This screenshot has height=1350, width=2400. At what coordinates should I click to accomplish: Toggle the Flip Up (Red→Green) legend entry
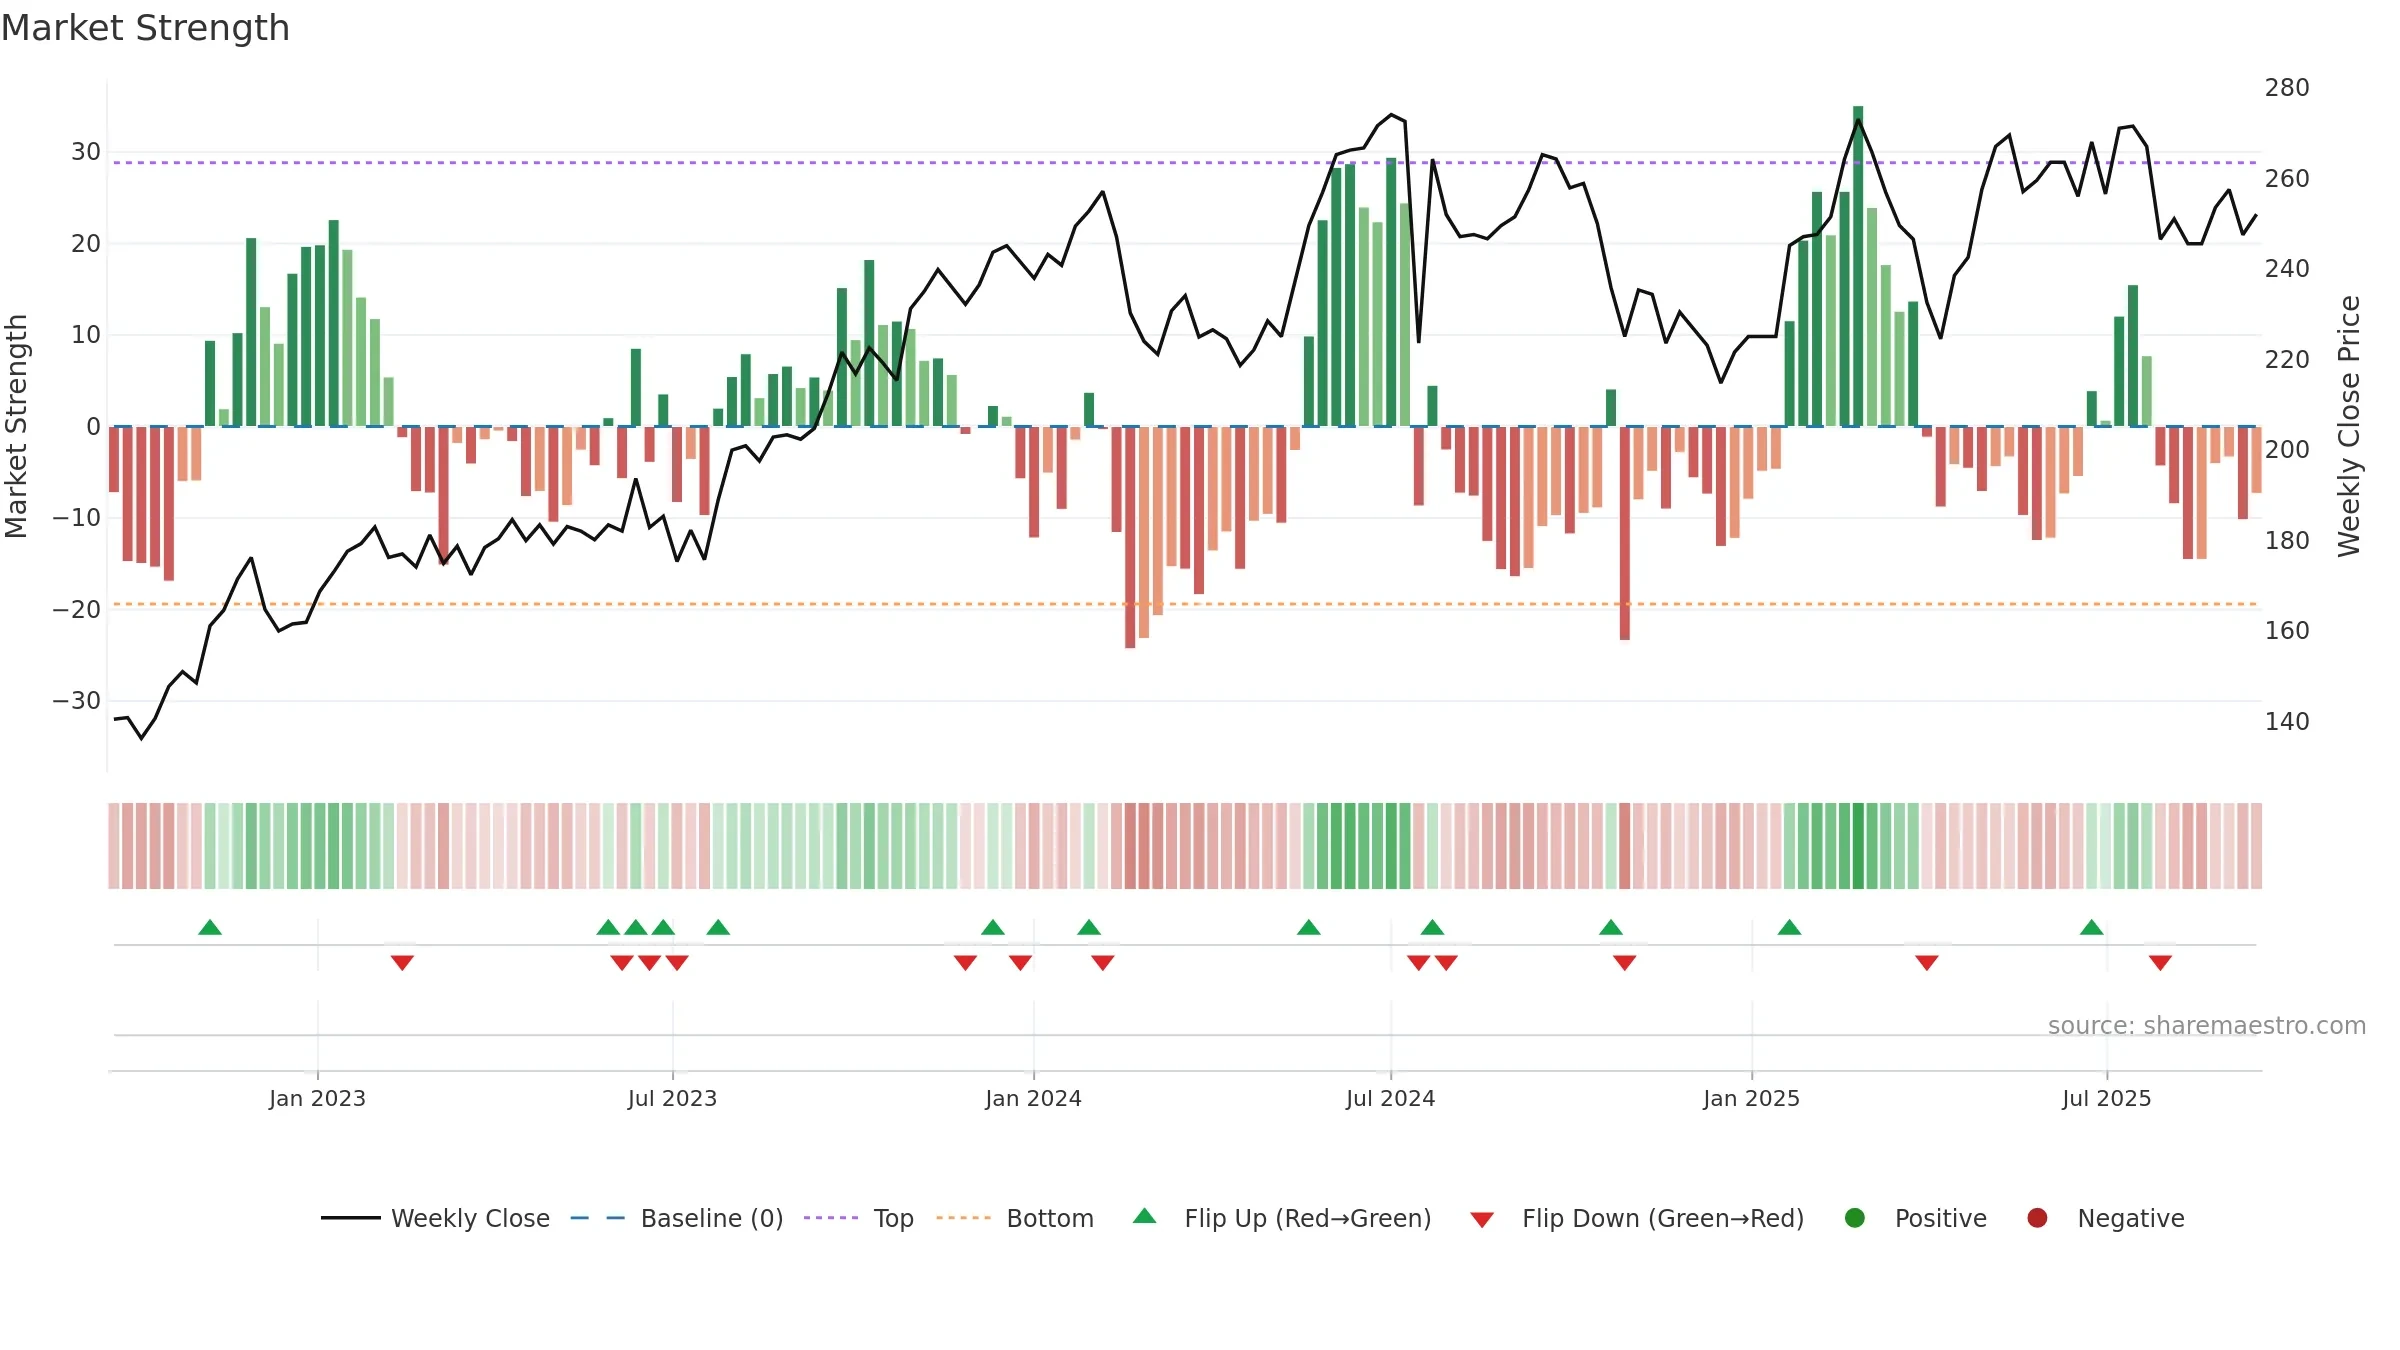[x=1282, y=1218]
